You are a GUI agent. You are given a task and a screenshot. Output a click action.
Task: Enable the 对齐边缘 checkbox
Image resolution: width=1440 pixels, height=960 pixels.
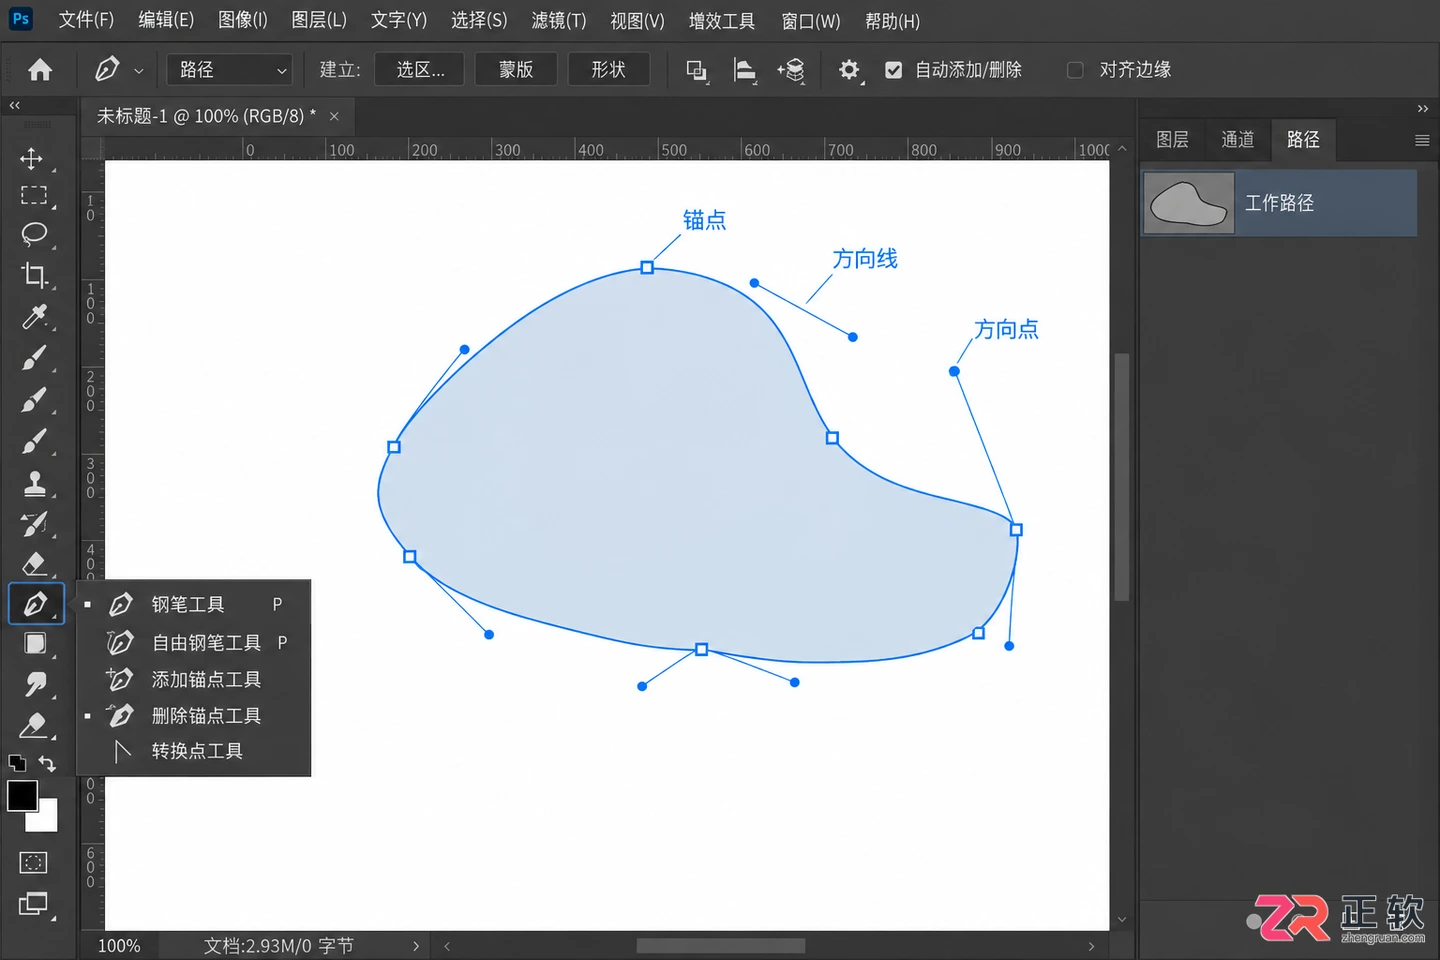(x=1075, y=70)
